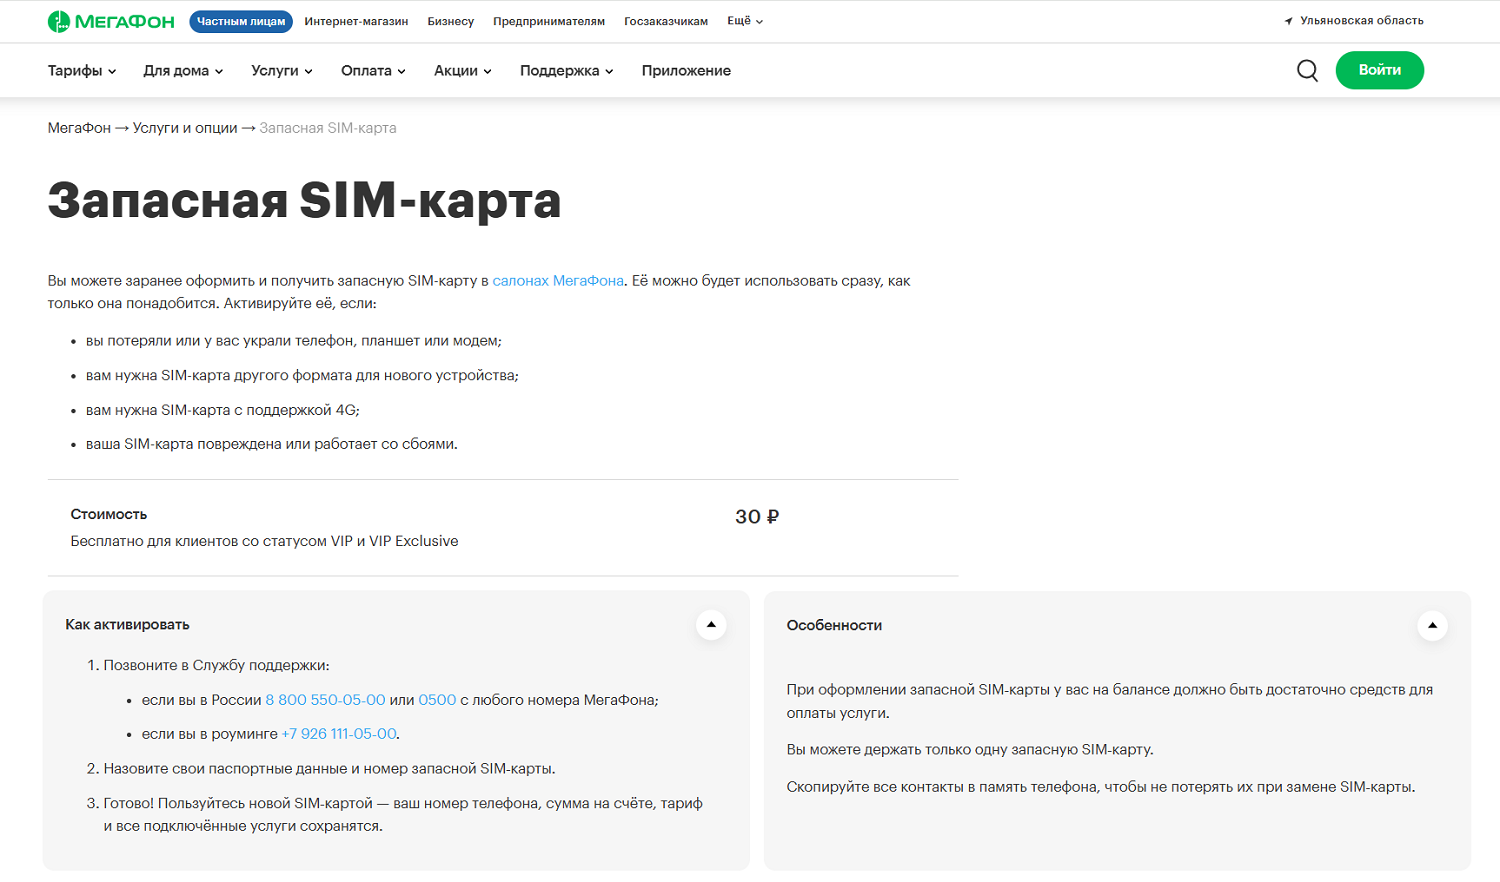Click the green Войти button
The image size is (1500, 882).
(1380, 70)
